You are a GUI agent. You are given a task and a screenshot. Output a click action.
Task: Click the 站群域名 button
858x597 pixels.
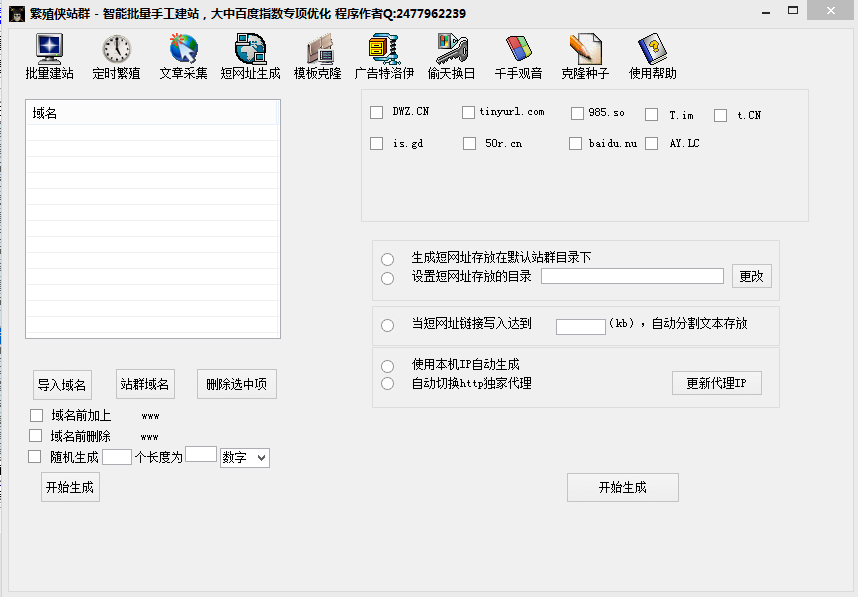pos(145,384)
